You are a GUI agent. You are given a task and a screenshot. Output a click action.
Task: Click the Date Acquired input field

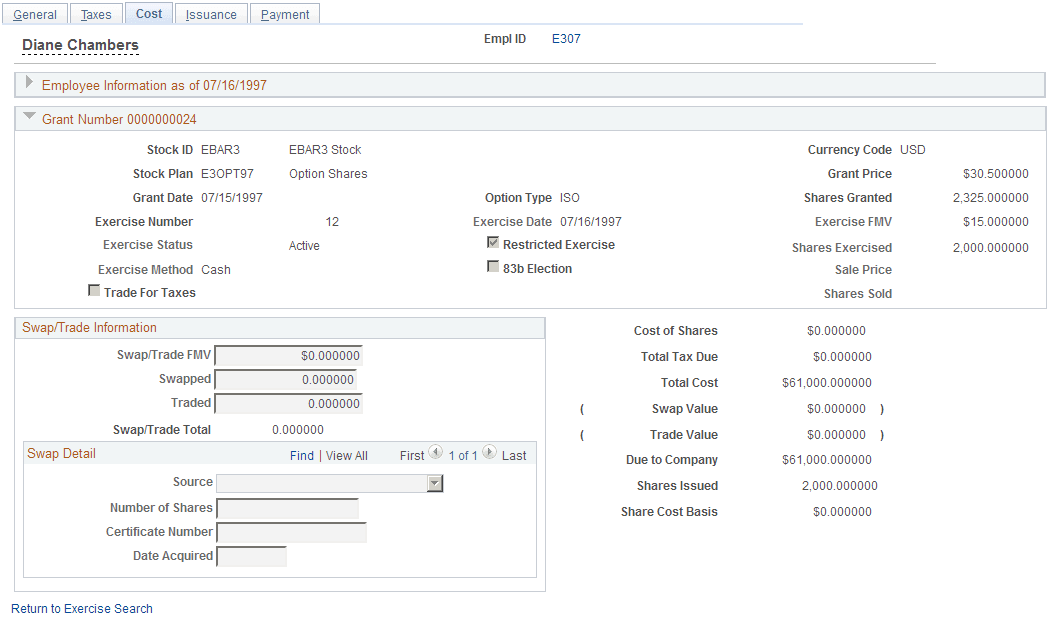point(251,556)
